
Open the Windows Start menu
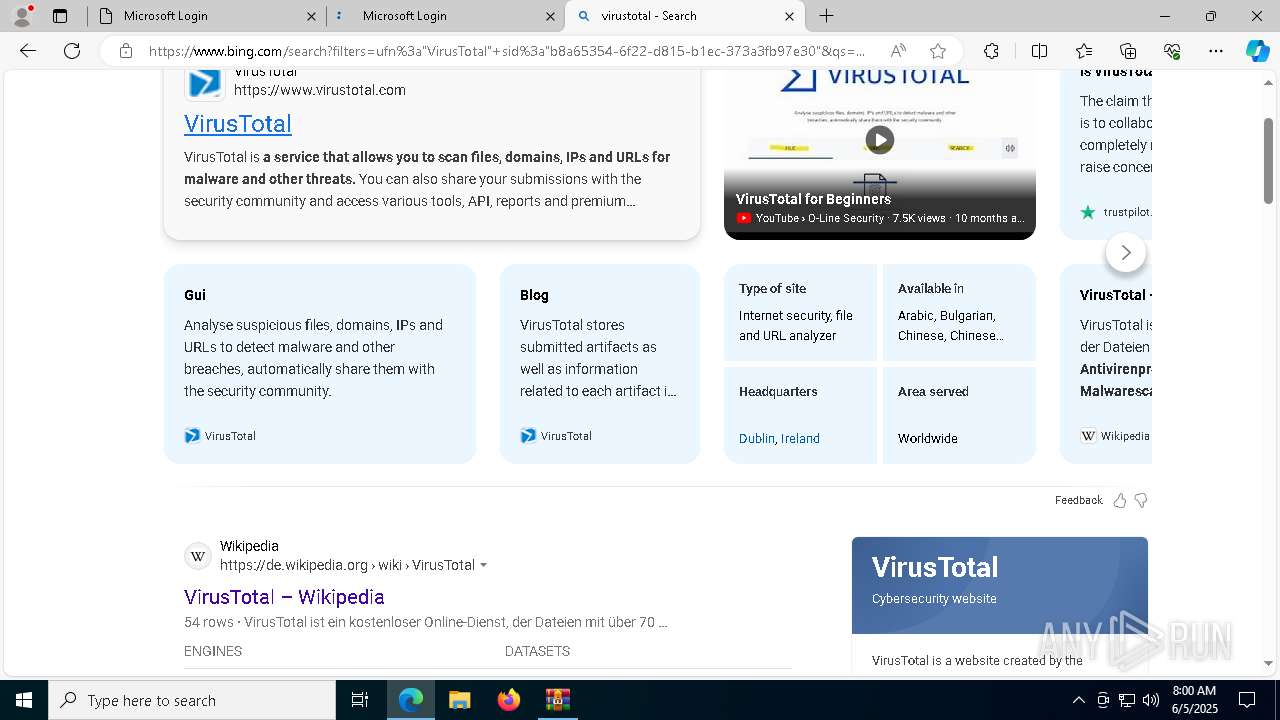coord(24,700)
